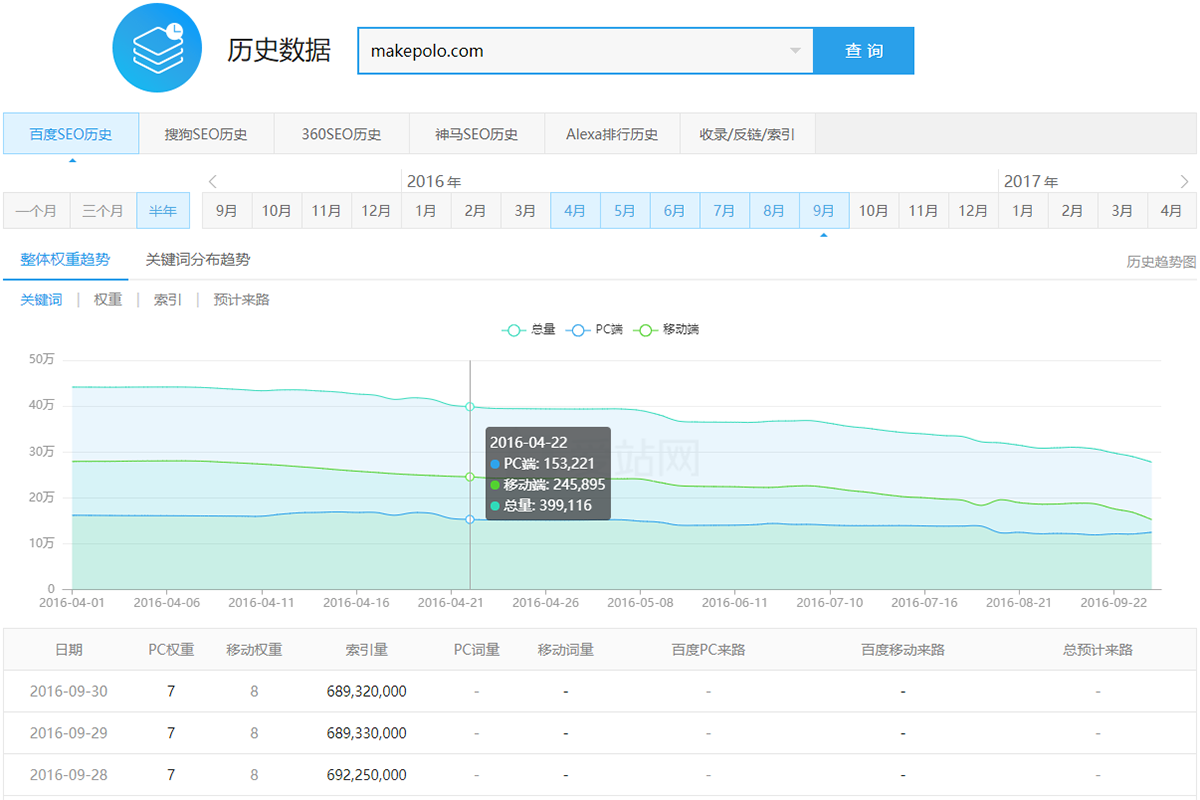Open the domain input dropdown arrow
Screen dimensions: 1200x800
795,51
